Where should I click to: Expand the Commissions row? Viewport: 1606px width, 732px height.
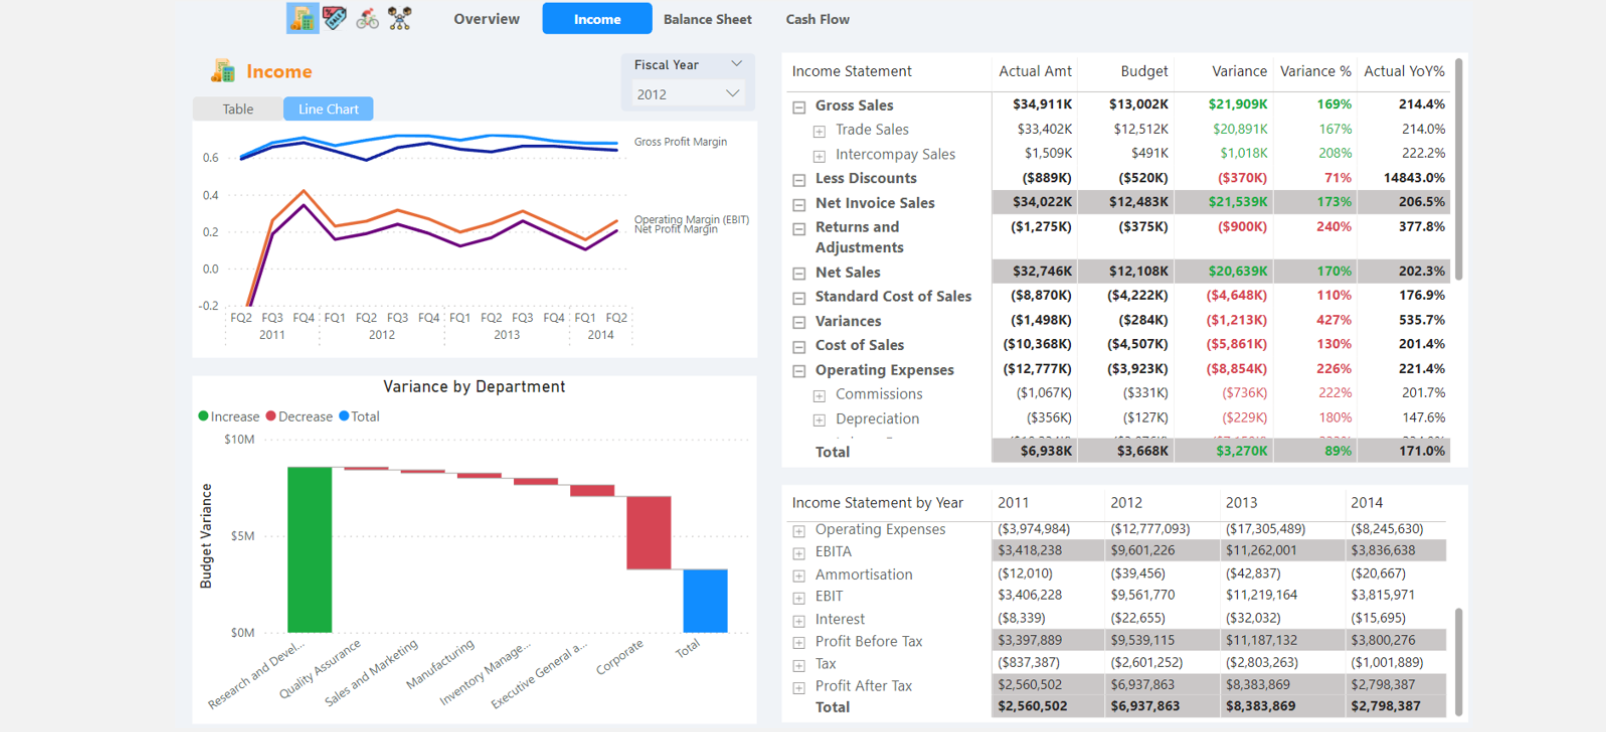819,396
